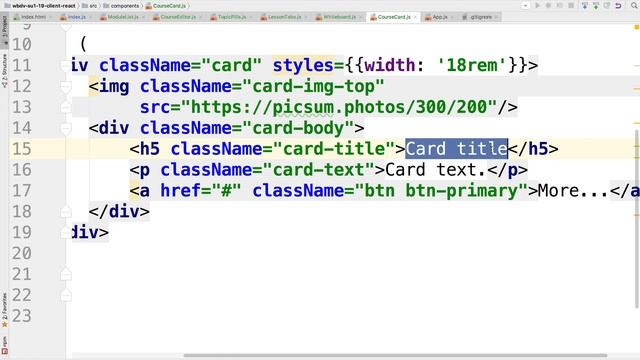Click the closing </div> on line 18

119,211
